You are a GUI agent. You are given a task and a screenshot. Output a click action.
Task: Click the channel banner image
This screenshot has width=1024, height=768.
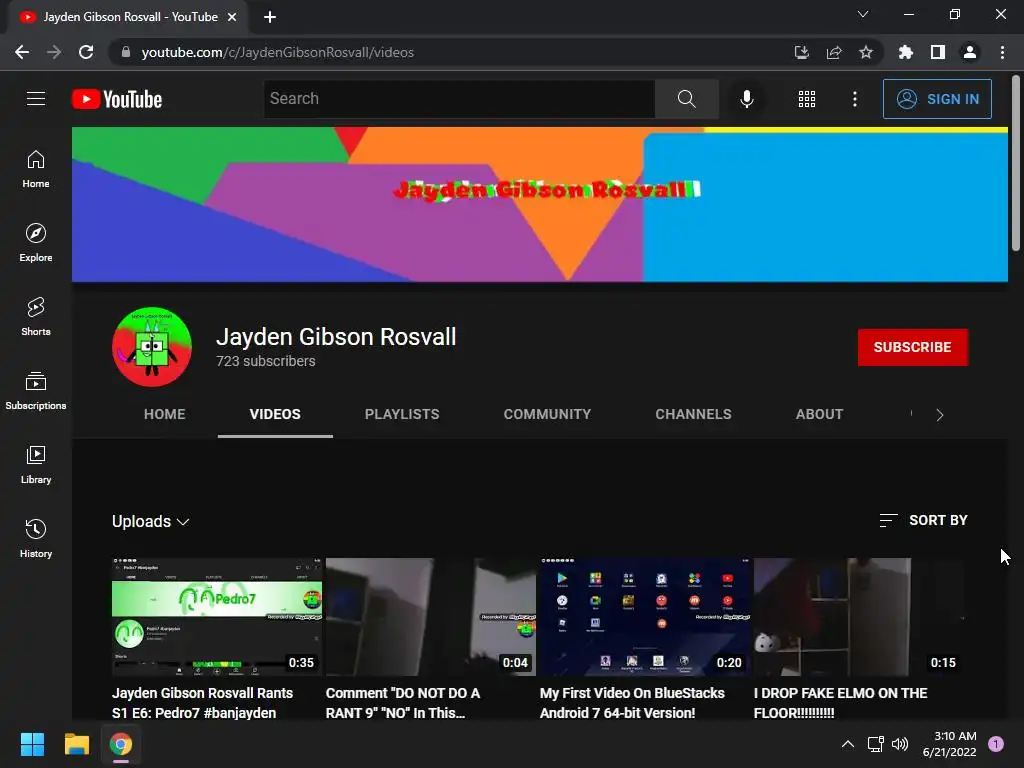(539, 204)
